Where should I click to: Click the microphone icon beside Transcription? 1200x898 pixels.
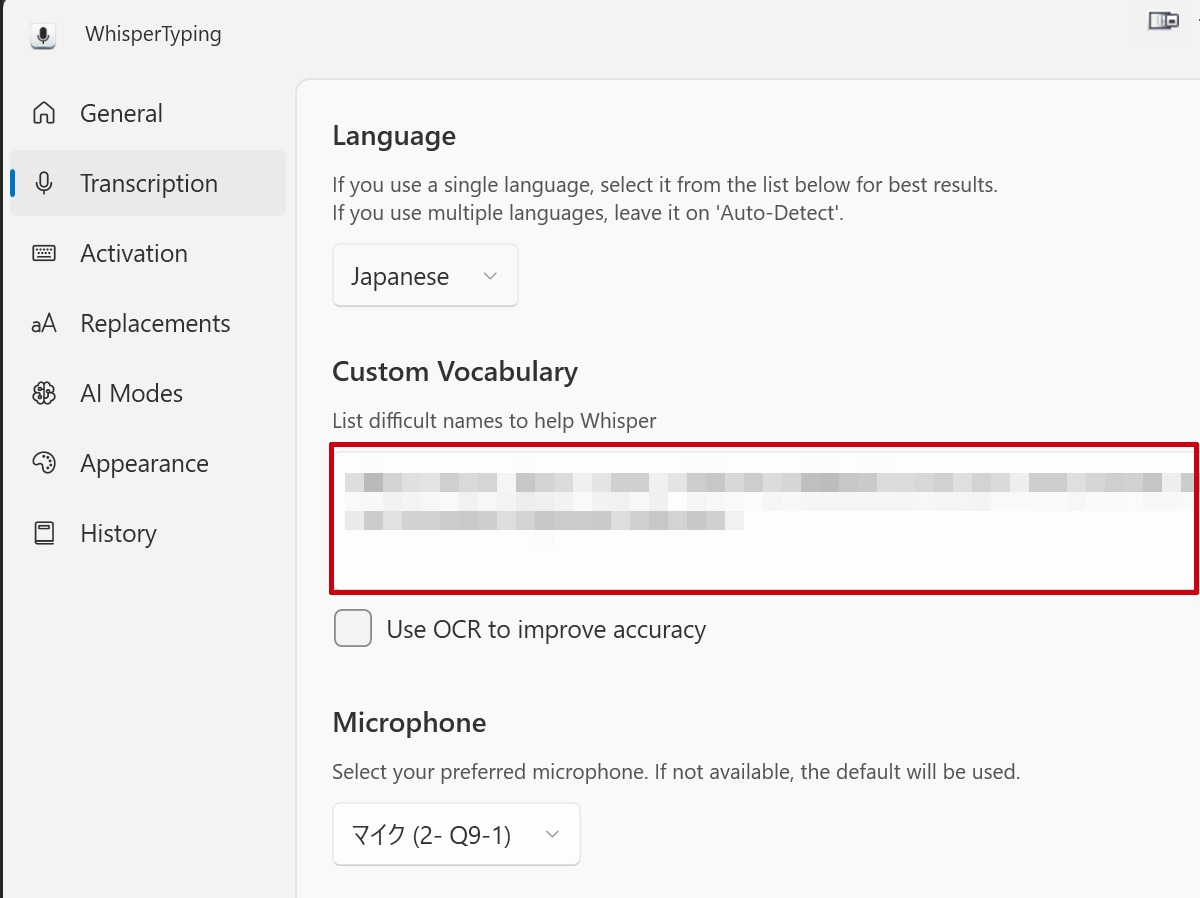point(44,183)
